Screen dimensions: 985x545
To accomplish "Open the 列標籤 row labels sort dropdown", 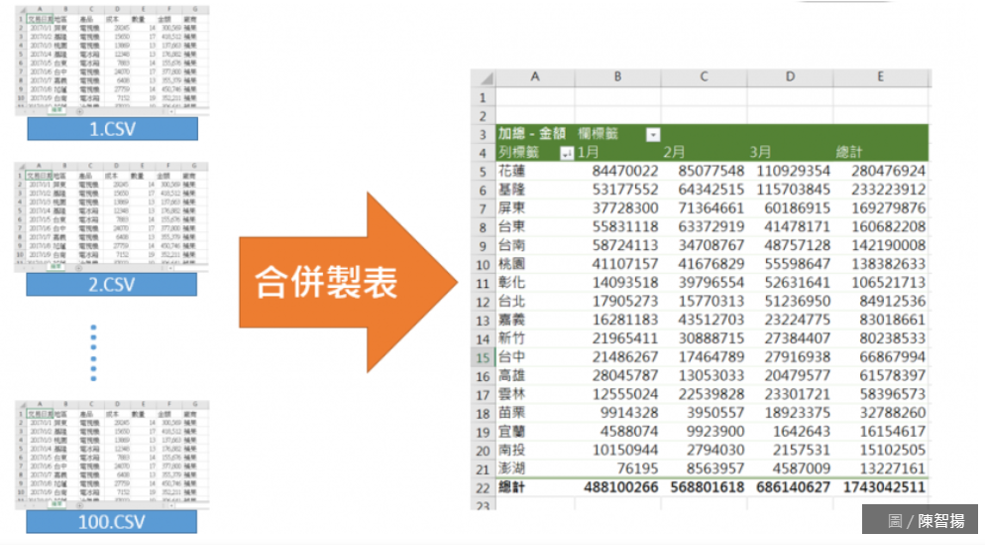I will coord(567,153).
